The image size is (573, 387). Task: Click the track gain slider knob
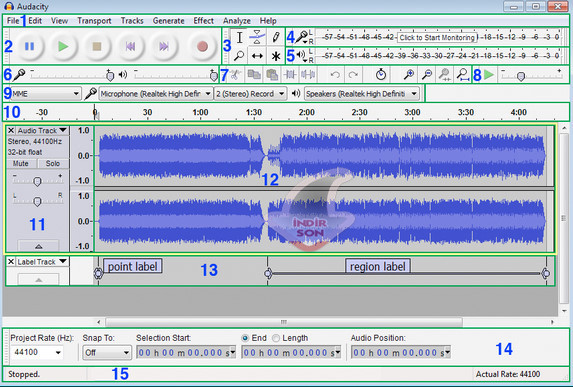37,181
